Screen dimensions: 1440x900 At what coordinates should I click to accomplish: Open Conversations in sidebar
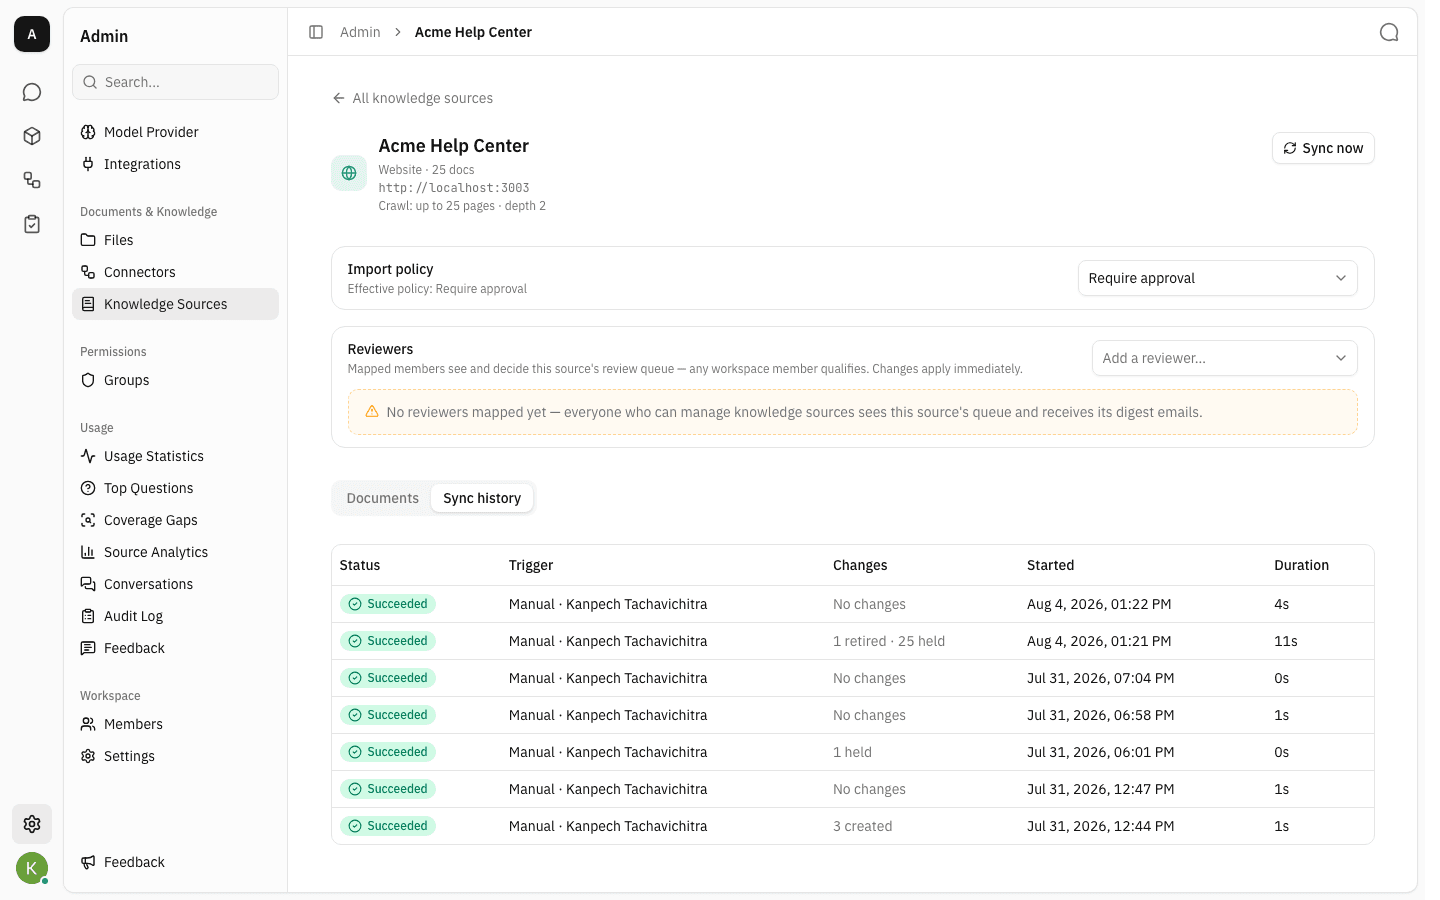(175, 584)
